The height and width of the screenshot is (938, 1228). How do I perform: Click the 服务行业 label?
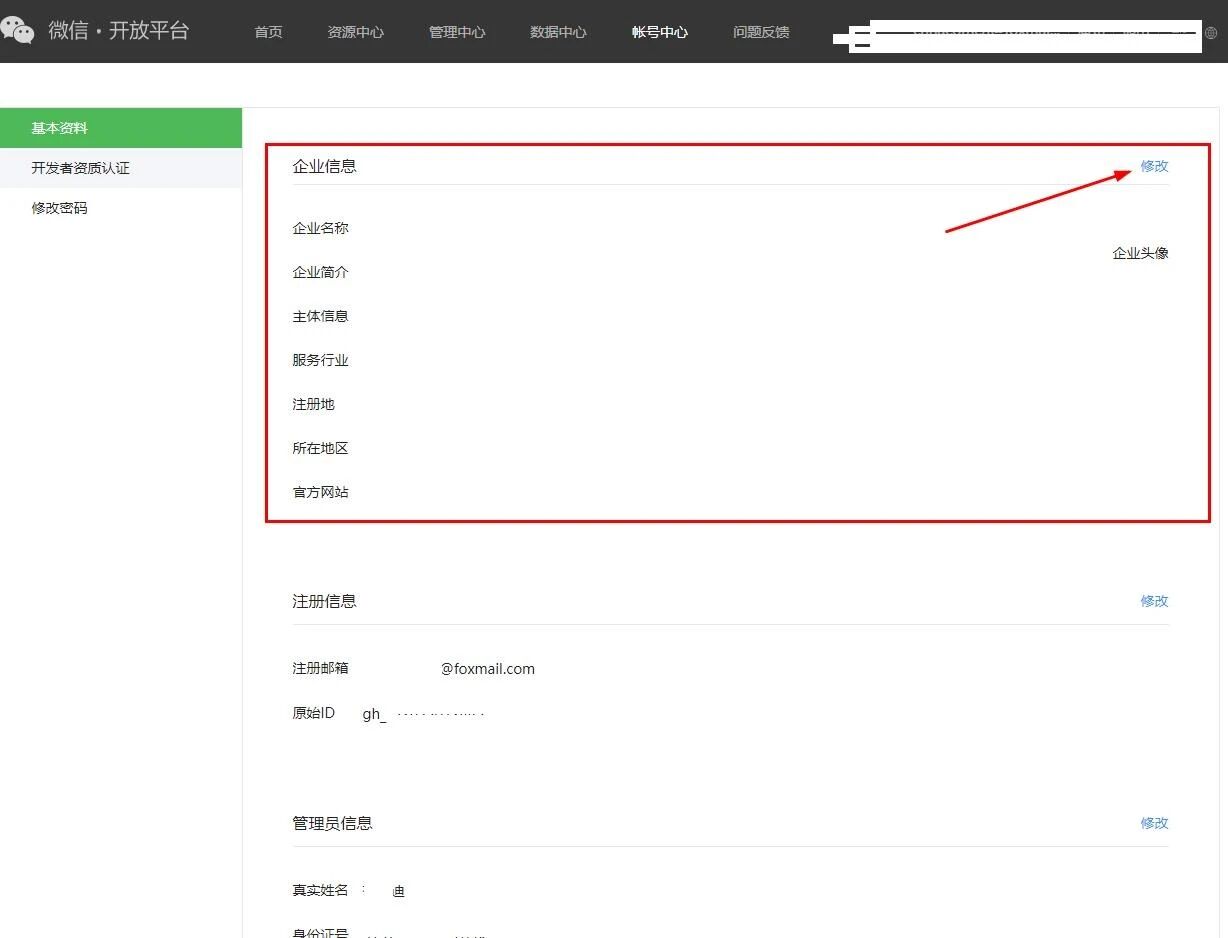pos(320,360)
